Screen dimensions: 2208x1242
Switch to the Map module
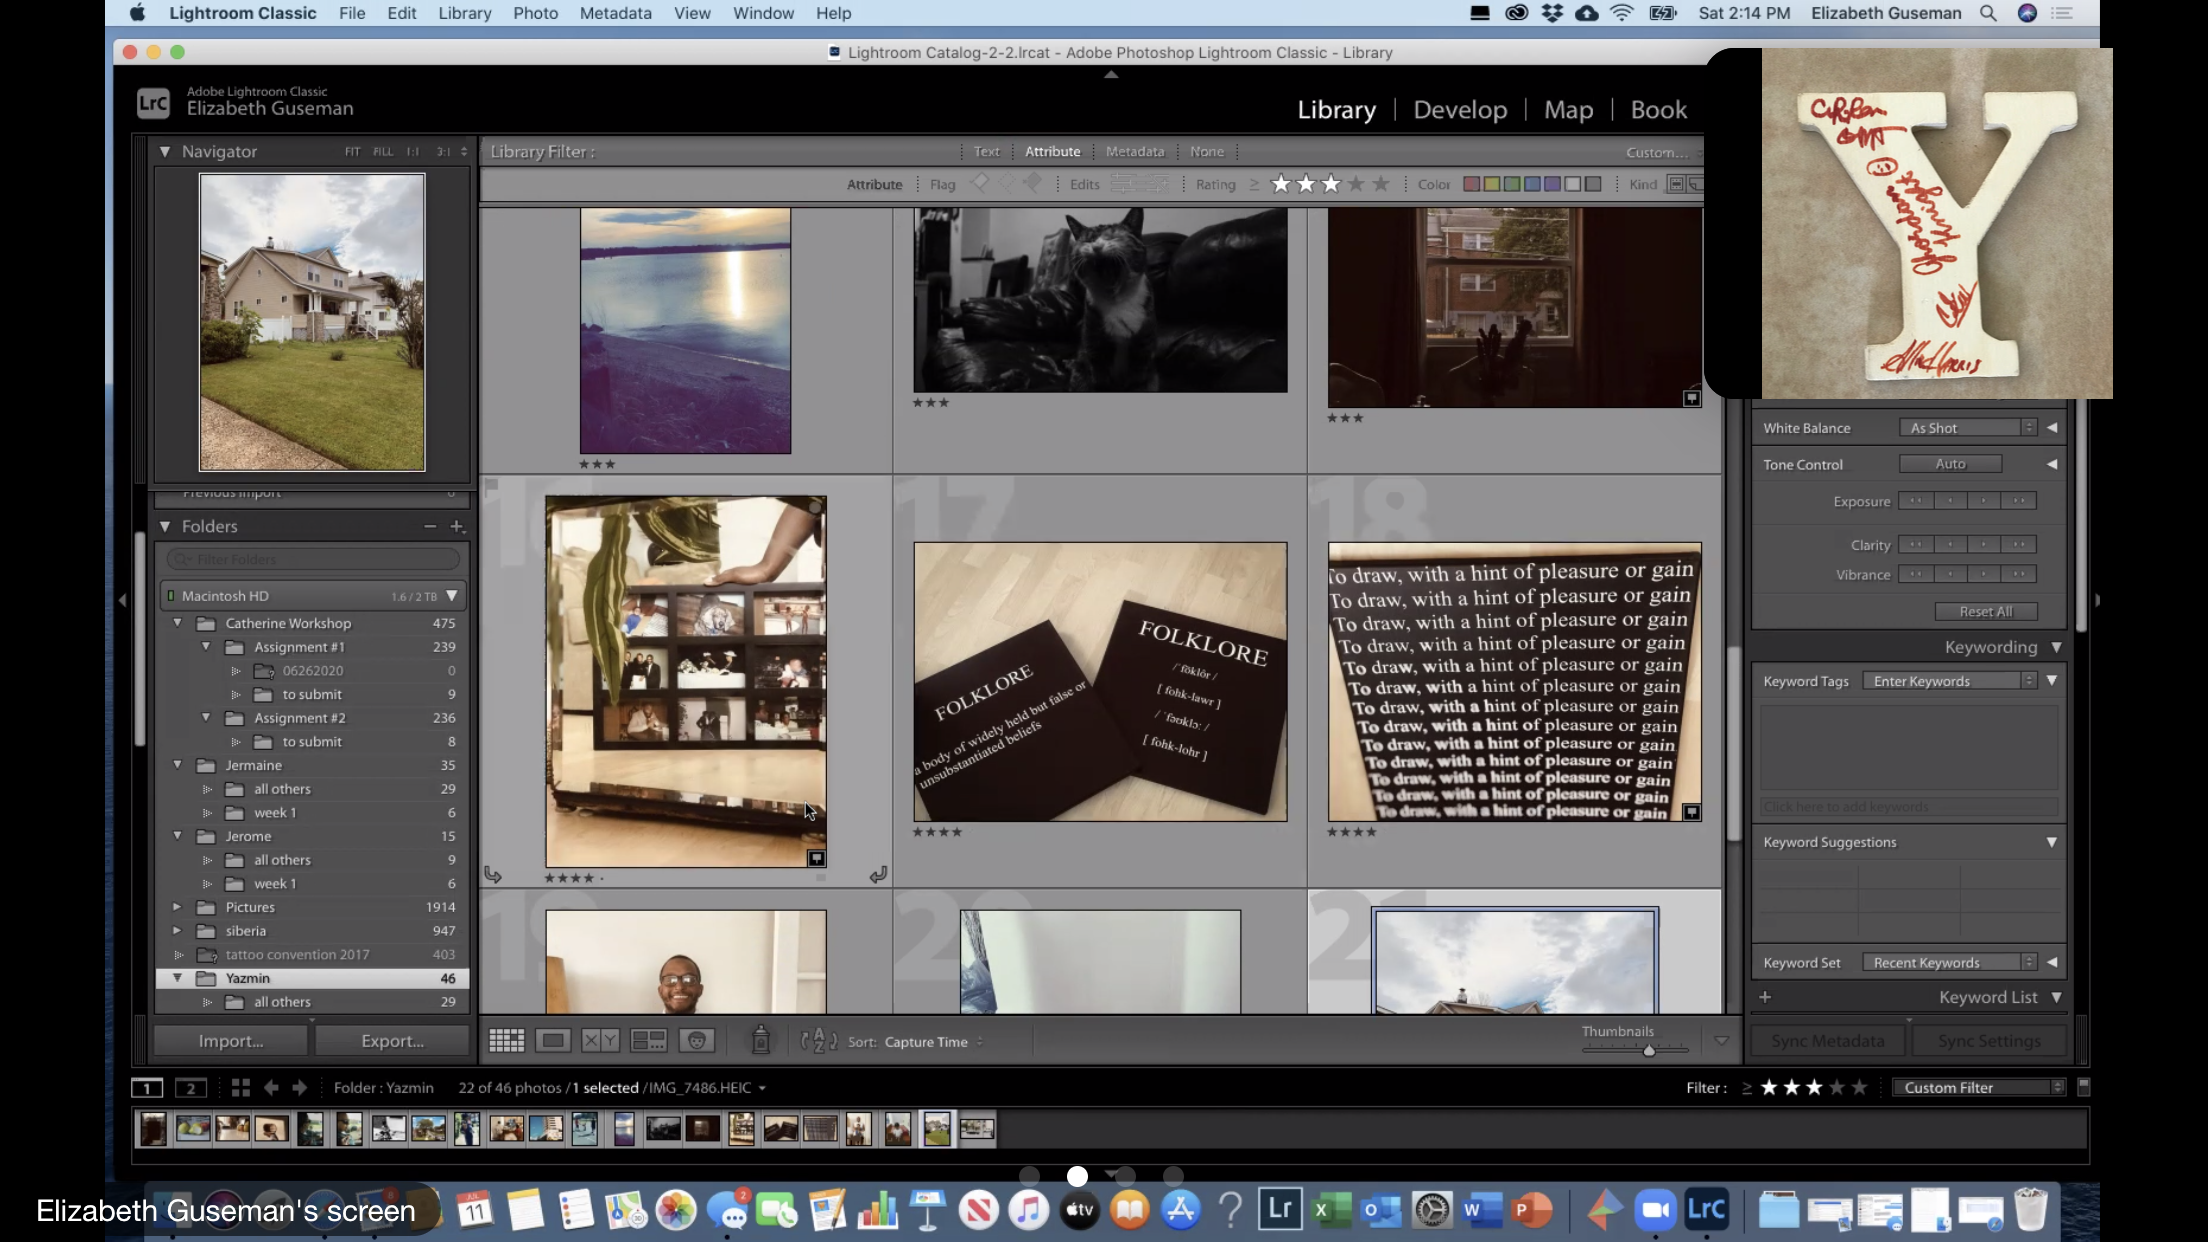coord(1568,110)
